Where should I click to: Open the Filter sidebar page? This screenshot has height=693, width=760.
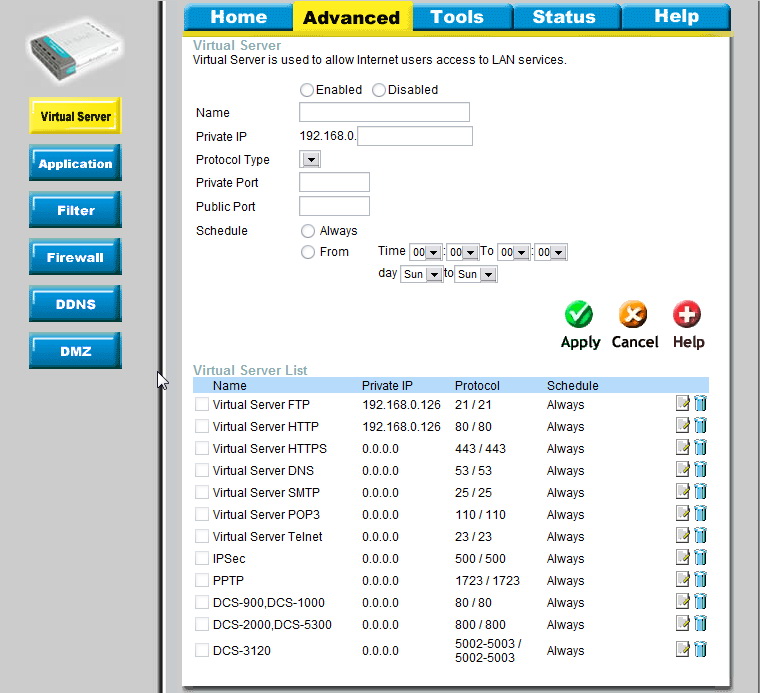(75, 210)
